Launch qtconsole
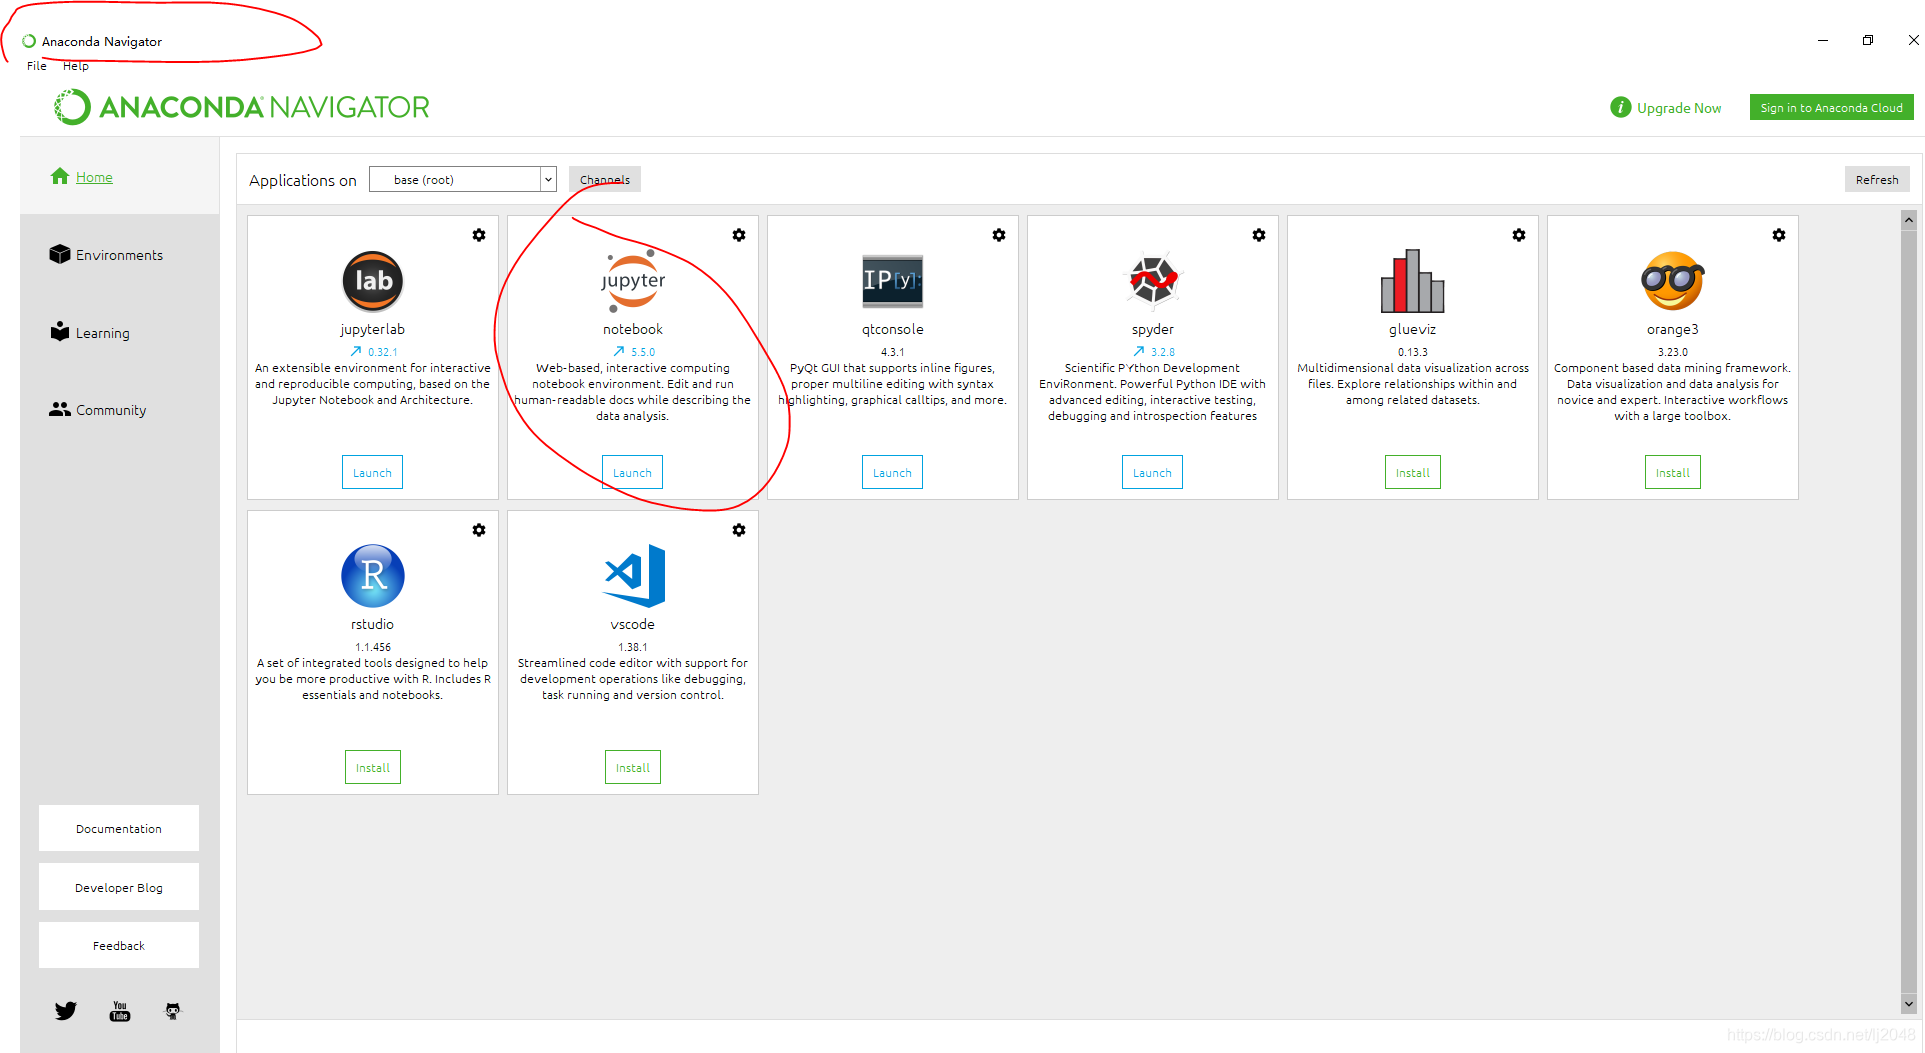The image size is (1925, 1053). point(893,473)
